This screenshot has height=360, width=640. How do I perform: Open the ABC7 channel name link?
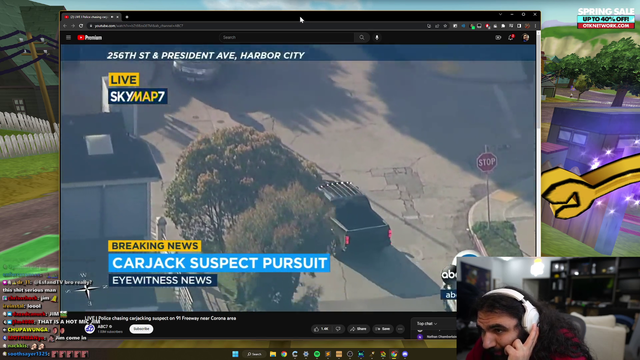tap(104, 327)
